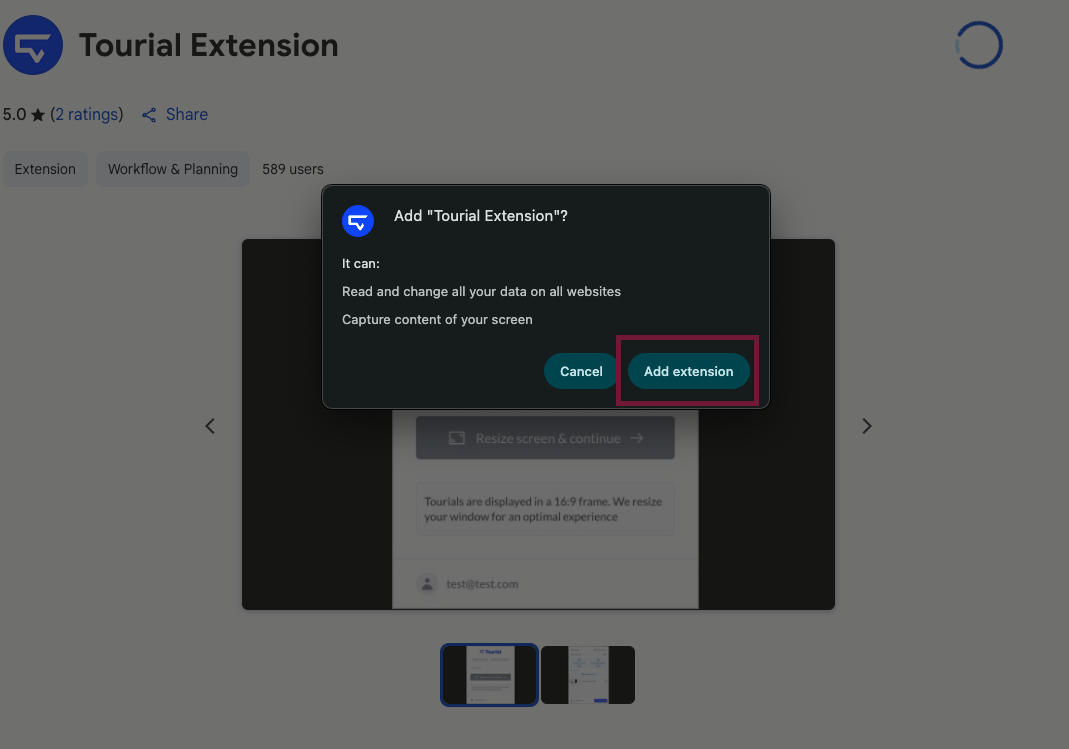
Task: Click the 16:9 frame info text box
Action: pos(545,509)
